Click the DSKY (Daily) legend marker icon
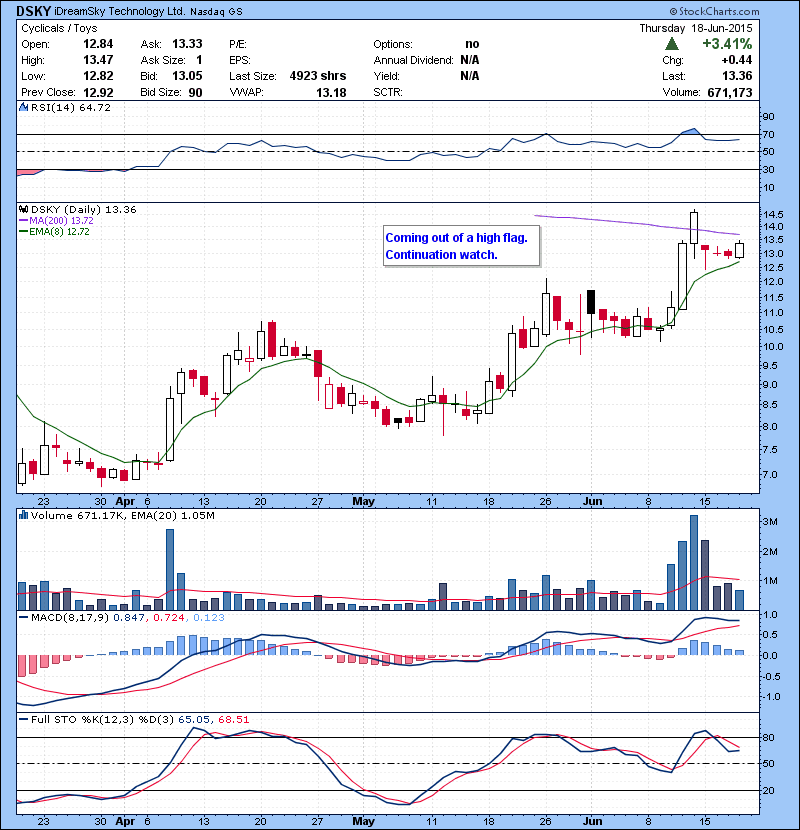The height and width of the screenshot is (830, 800). (25, 208)
